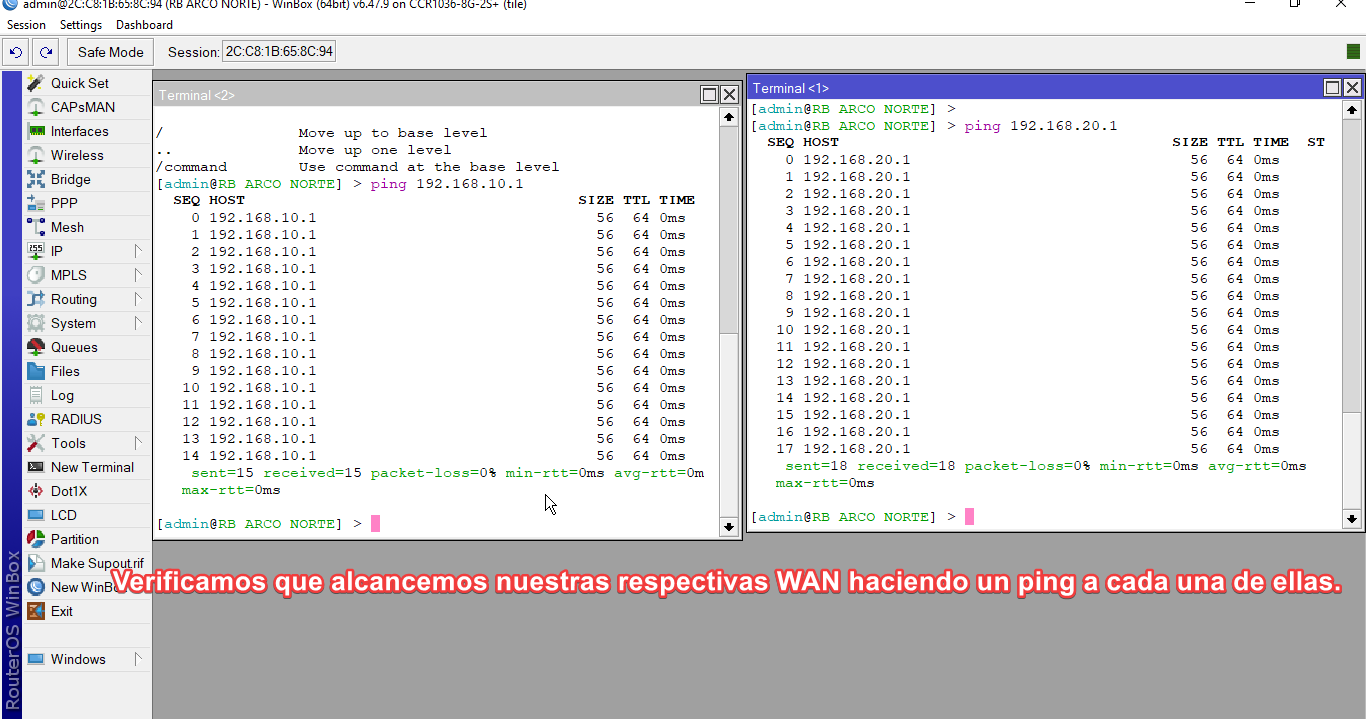Click the undo arrow in the toolbar
This screenshot has height=719, width=1366.
pyautogui.click(x=14, y=51)
